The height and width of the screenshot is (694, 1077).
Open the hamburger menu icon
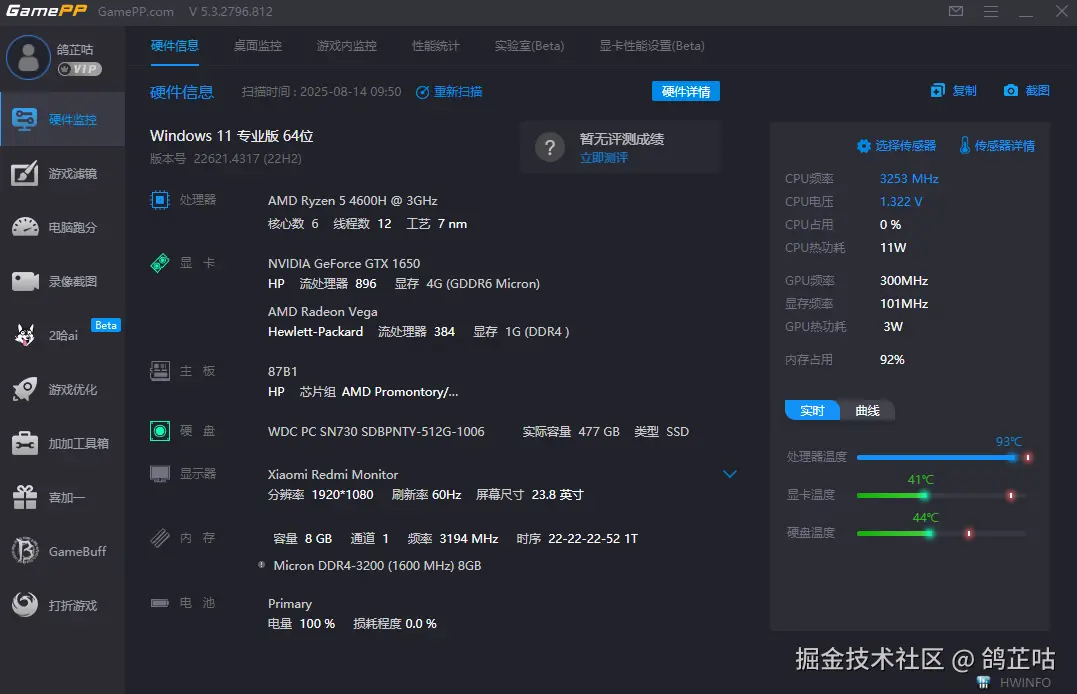(x=990, y=11)
